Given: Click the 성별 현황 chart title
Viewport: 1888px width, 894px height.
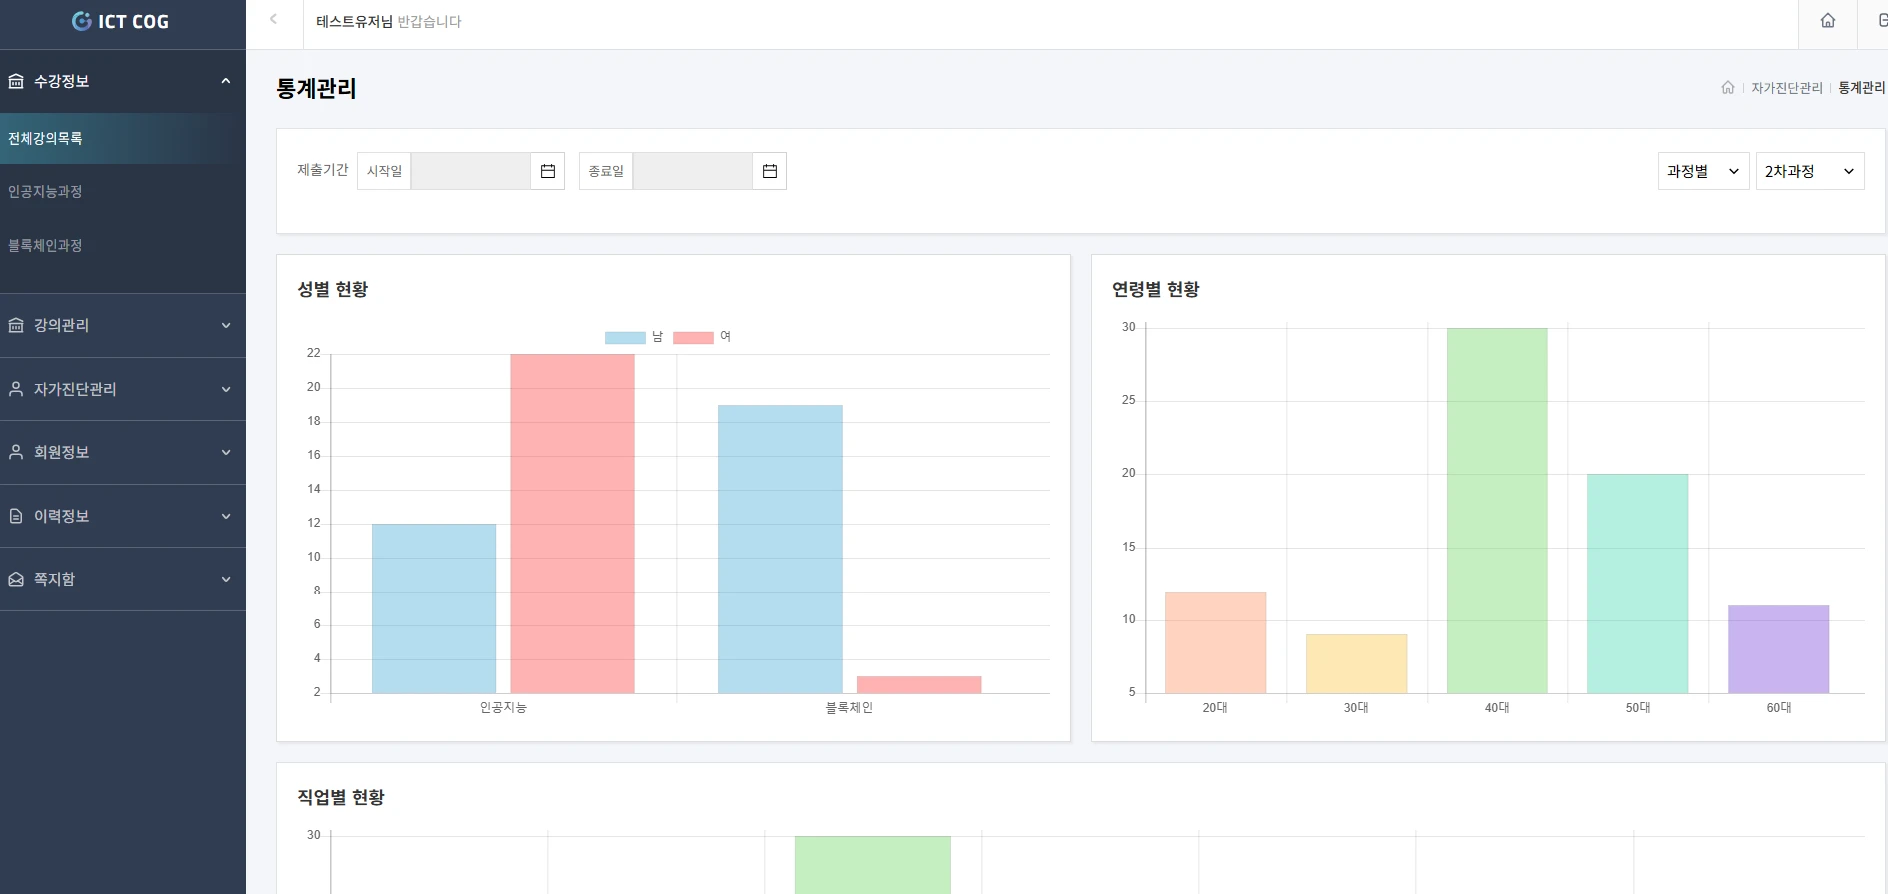Looking at the screenshot, I should 333,289.
